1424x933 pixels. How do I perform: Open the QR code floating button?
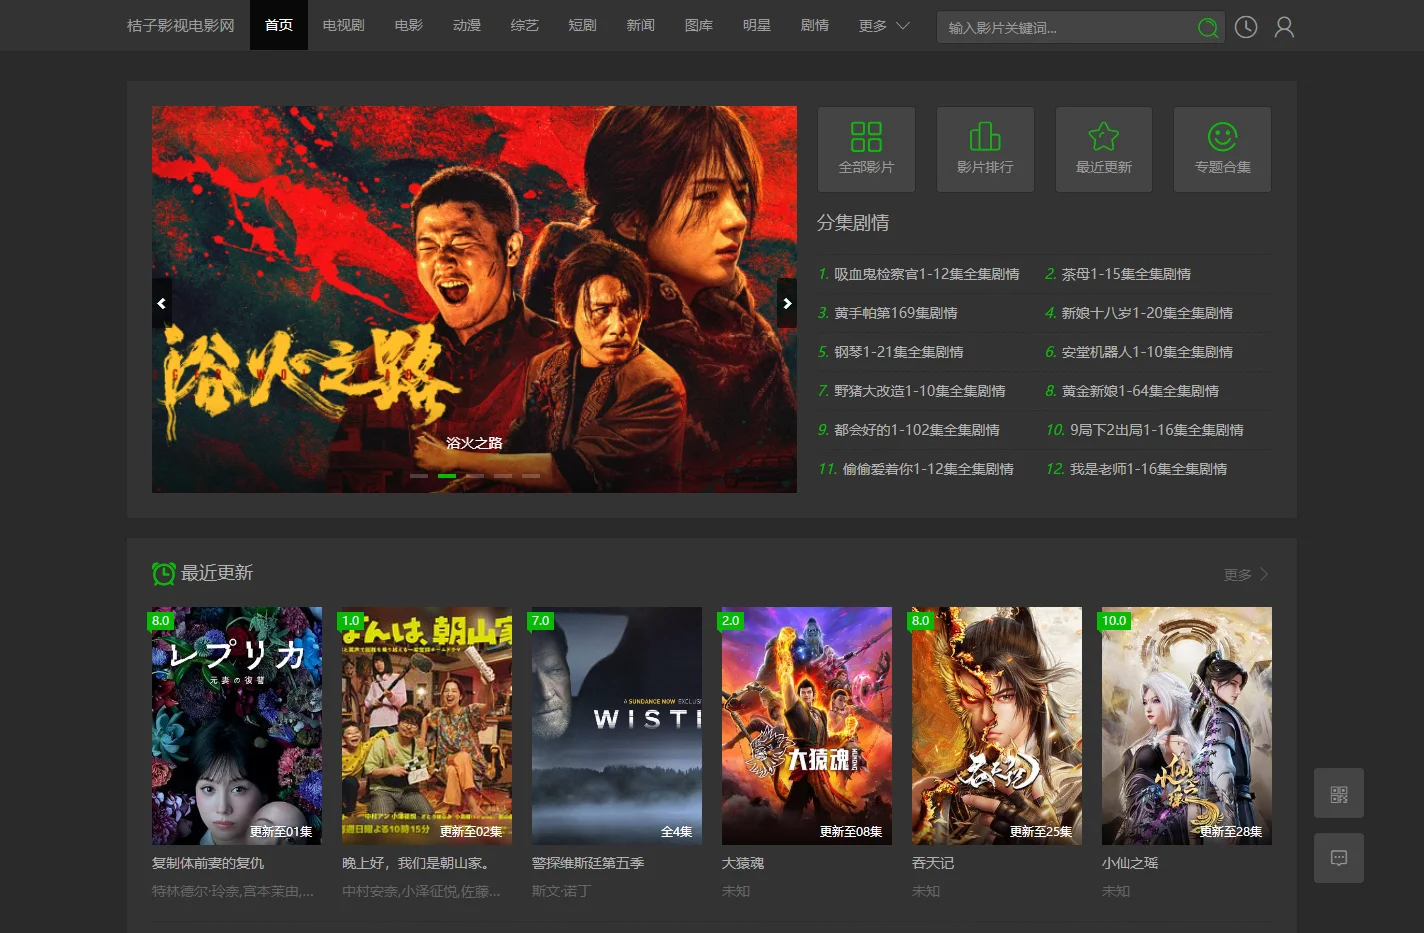[1339, 794]
